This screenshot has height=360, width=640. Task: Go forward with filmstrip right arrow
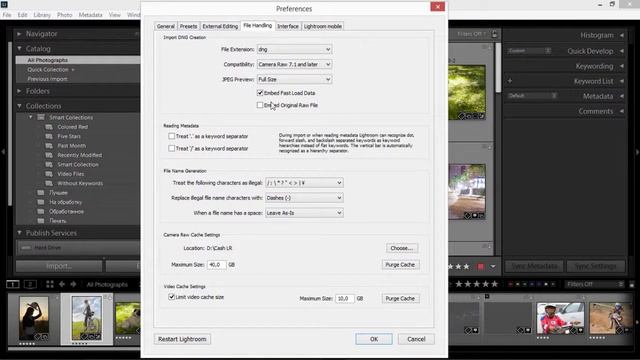point(73,284)
